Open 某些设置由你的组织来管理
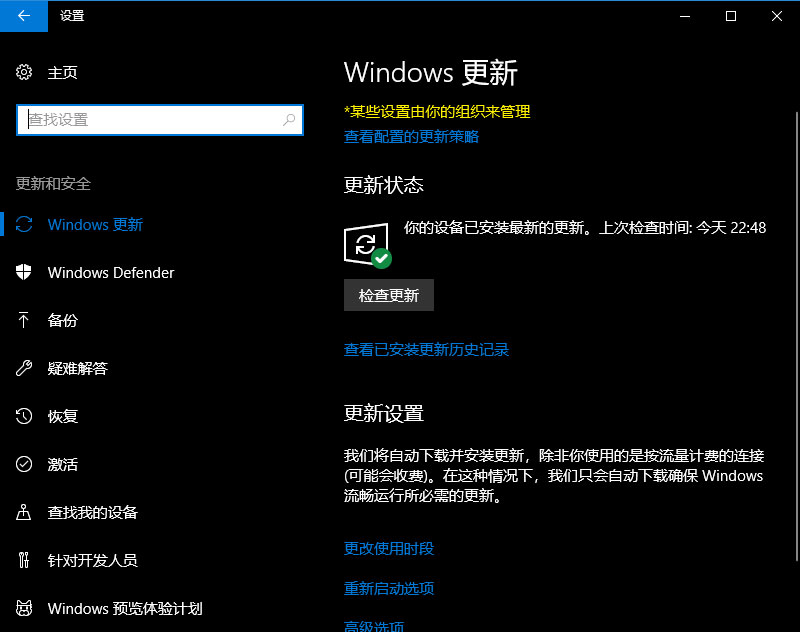 [x=436, y=112]
